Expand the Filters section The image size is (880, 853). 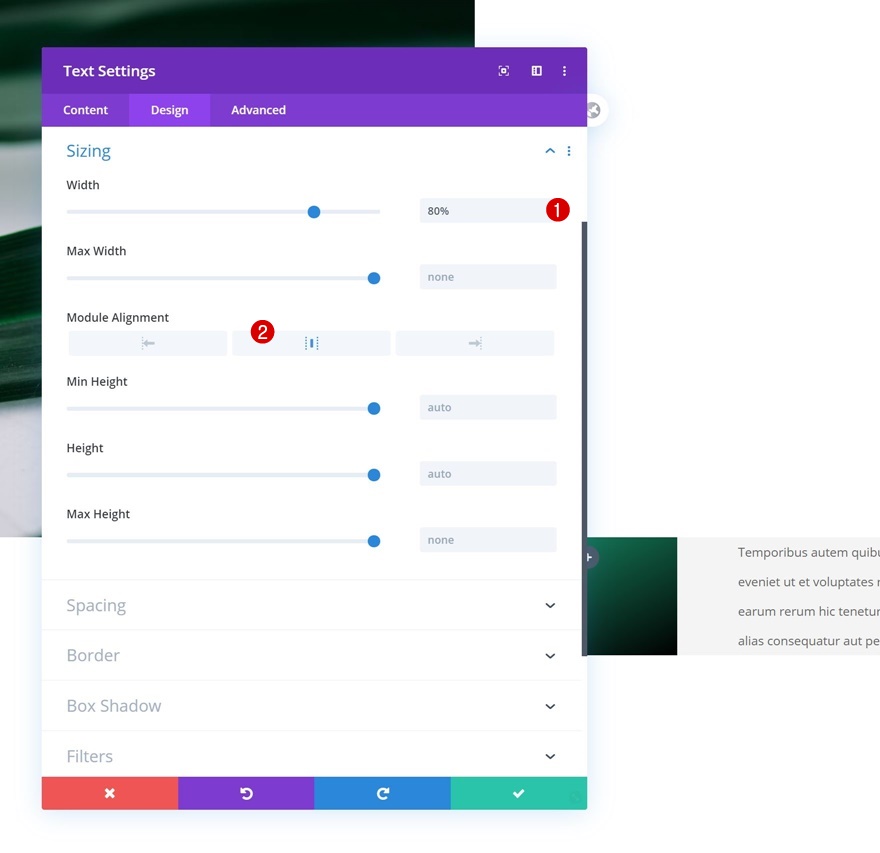point(311,756)
